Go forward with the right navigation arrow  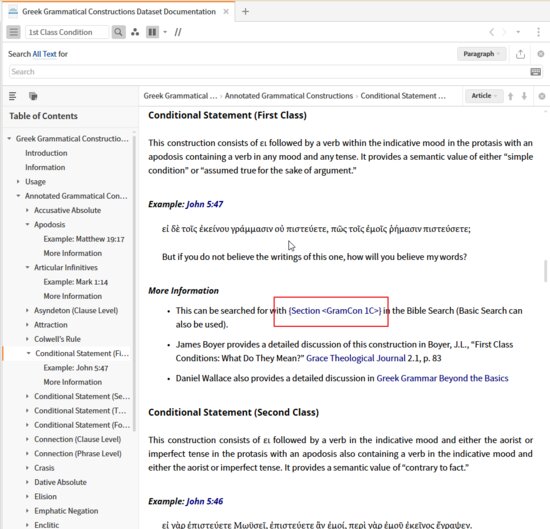504,32
